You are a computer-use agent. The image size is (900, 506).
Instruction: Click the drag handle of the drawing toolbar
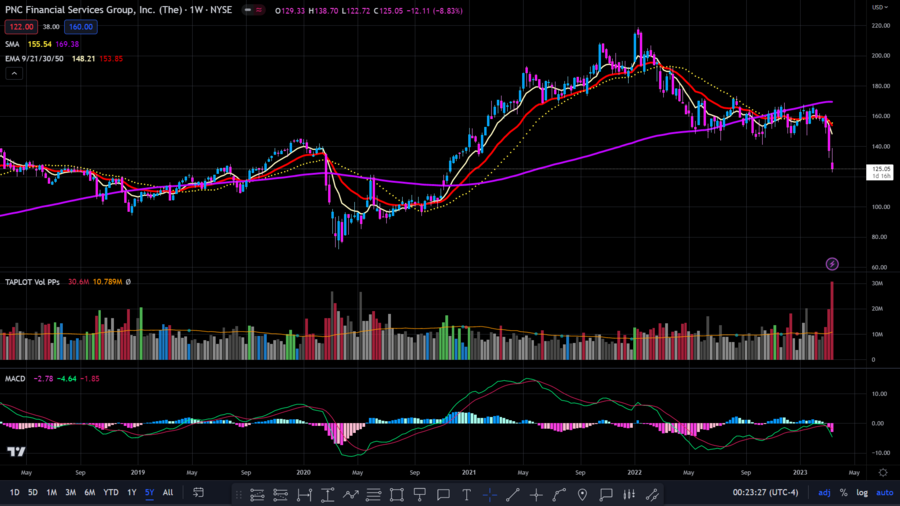[239, 495]
